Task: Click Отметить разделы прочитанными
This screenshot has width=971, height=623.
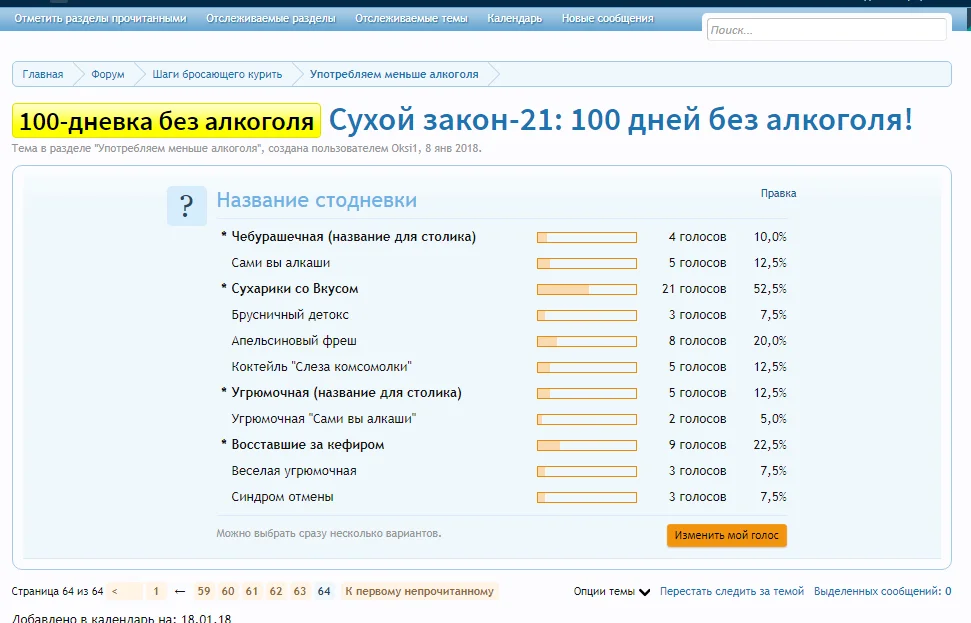Action: click(100, 18)
